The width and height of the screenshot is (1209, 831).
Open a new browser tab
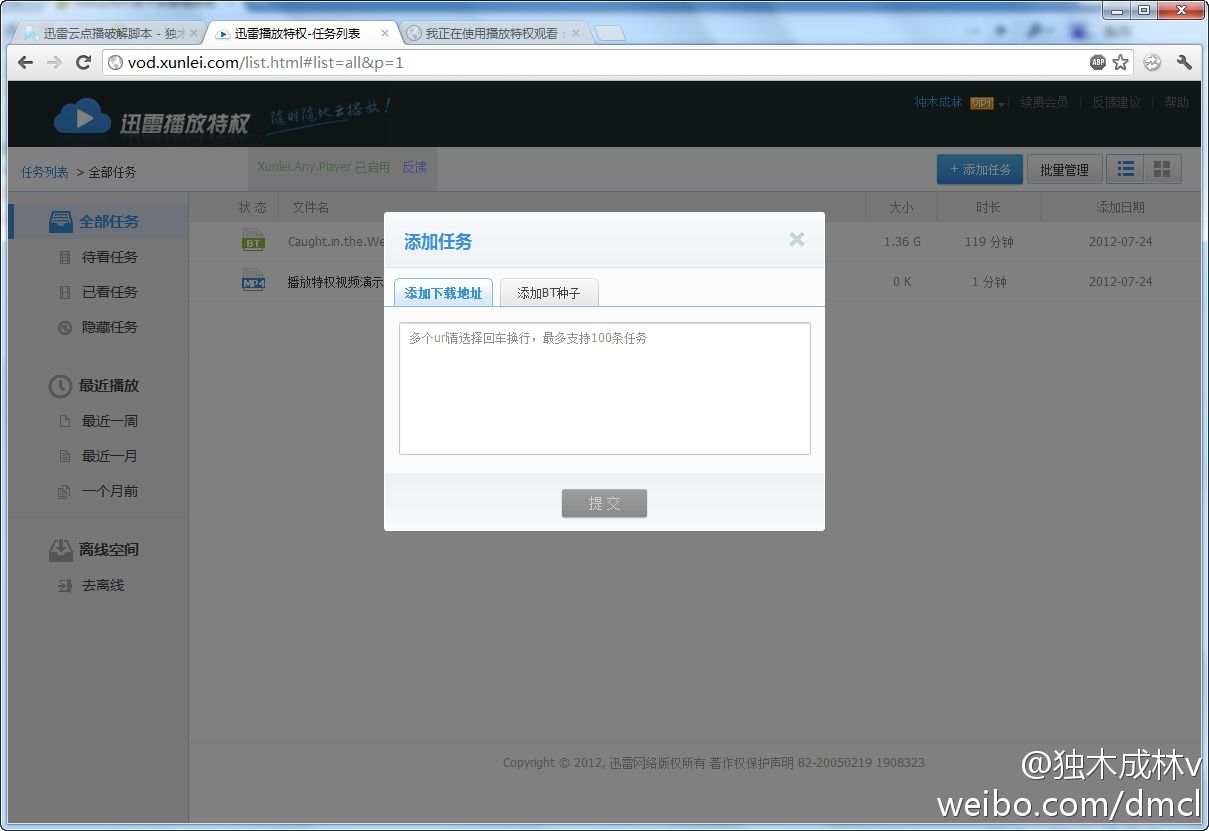click(x=610, y=33)
